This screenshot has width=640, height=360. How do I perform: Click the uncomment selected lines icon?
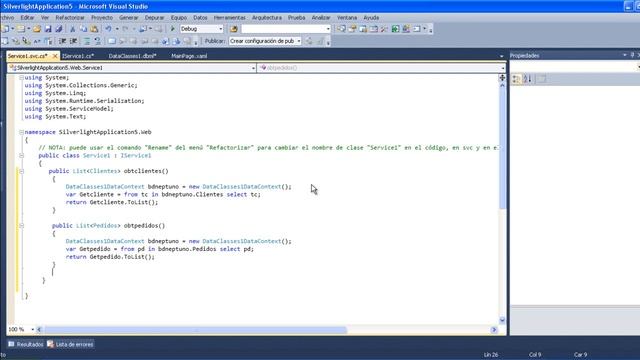97,41
